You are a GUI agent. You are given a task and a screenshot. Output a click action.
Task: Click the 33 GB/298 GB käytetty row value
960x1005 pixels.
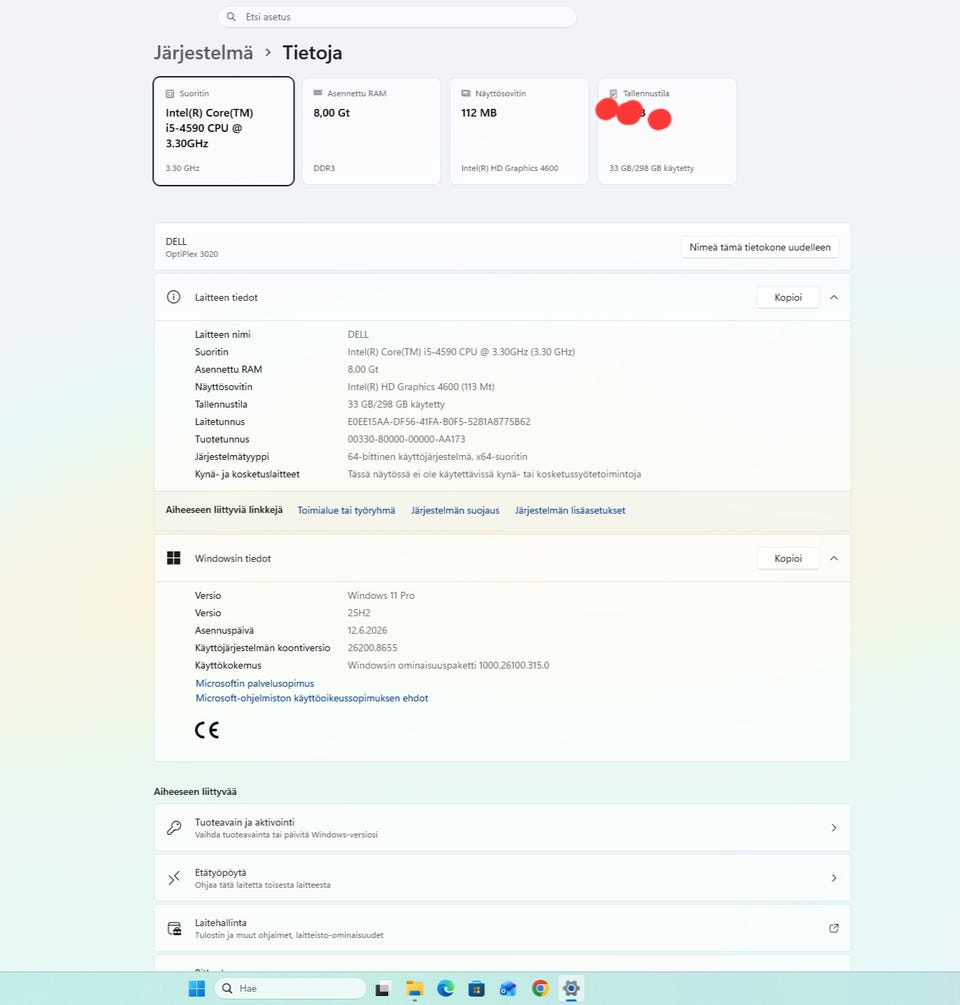[396, 404]
